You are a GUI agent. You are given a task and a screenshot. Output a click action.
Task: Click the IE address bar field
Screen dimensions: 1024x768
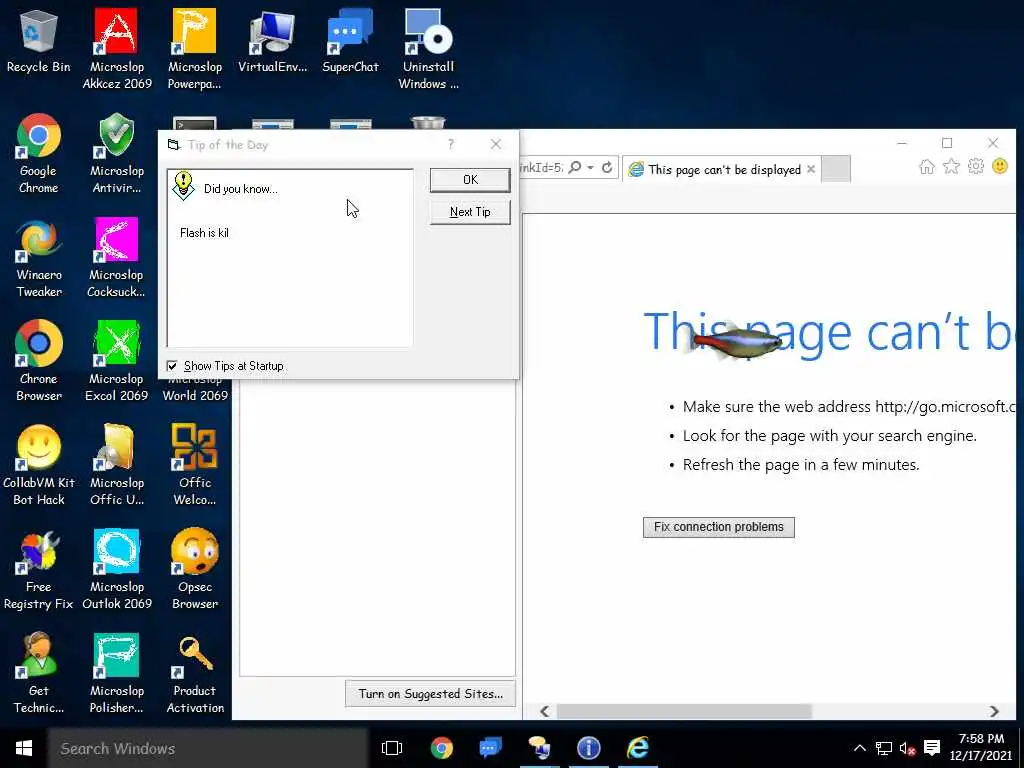point(541,168)
